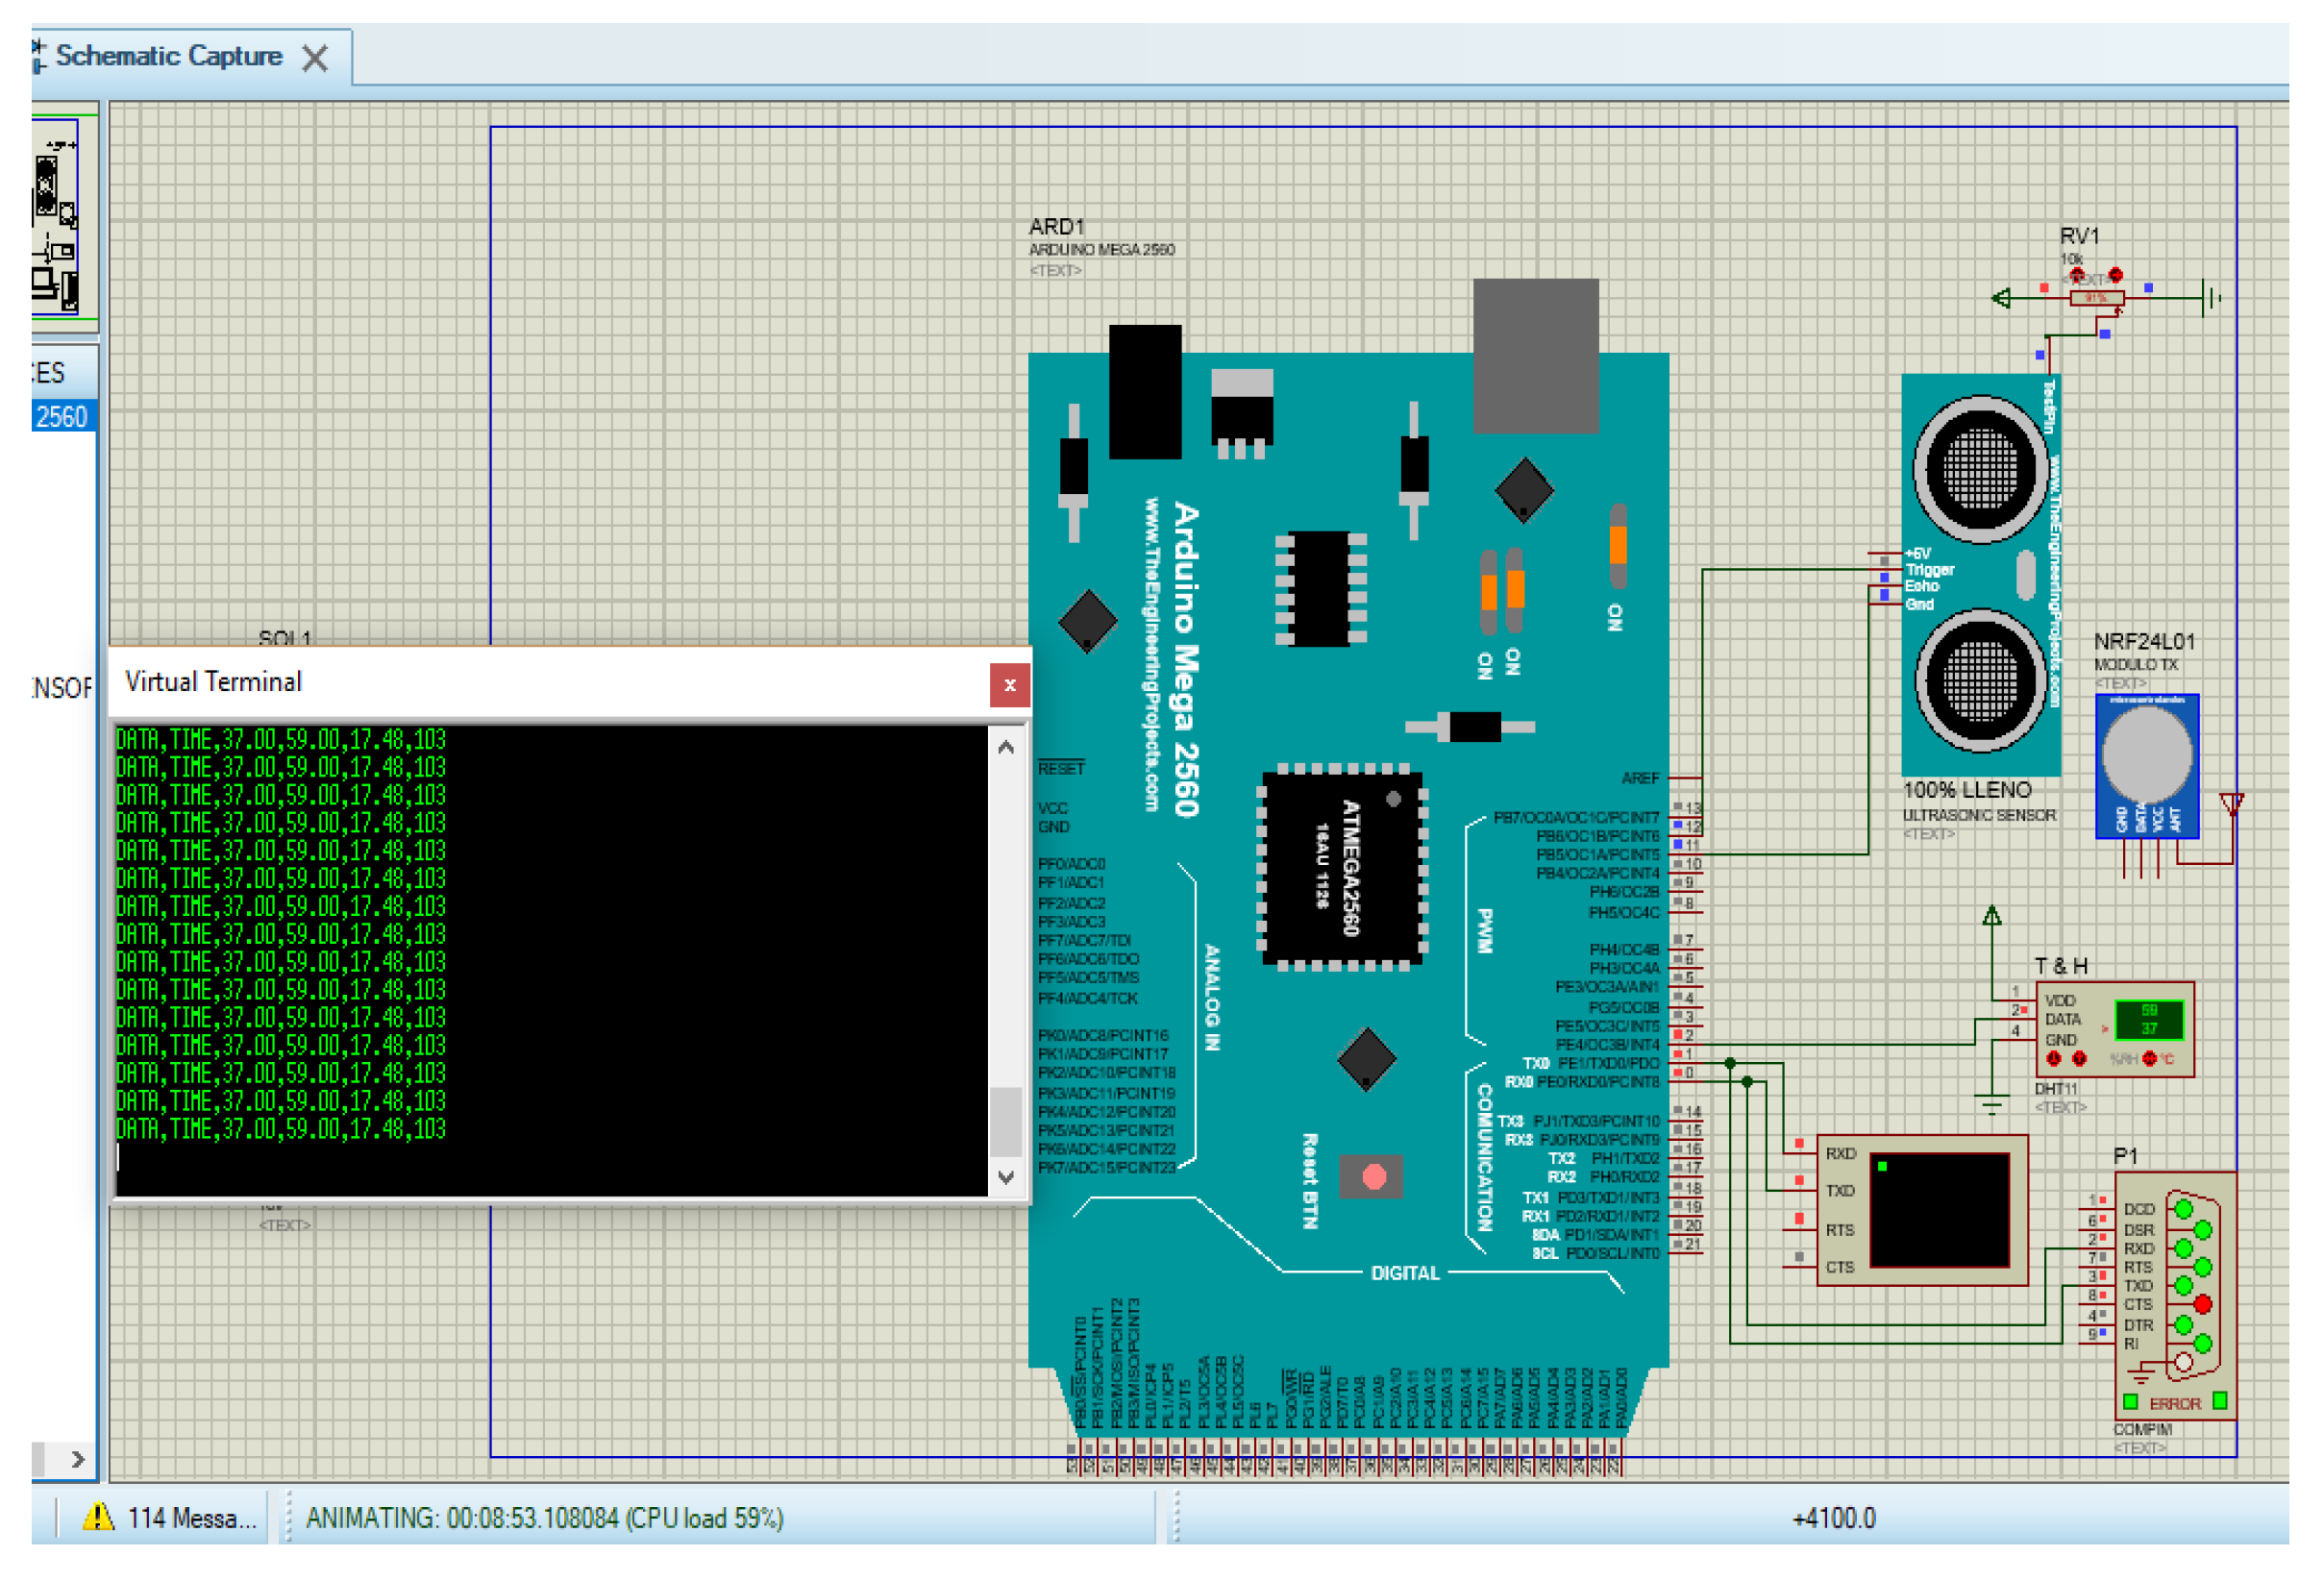Click the Virtual Terminal scrollbar thumb
This screenshot has width=2324, height=1581.
point(1005,1120)
